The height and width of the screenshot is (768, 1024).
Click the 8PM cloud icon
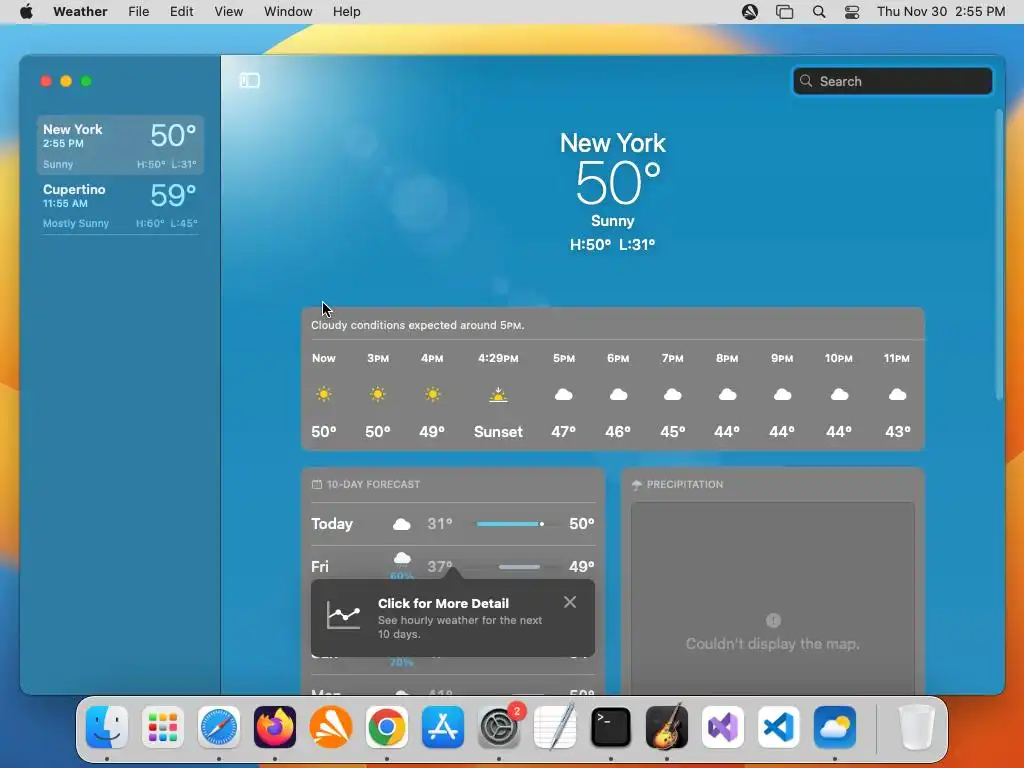[727, 394]
